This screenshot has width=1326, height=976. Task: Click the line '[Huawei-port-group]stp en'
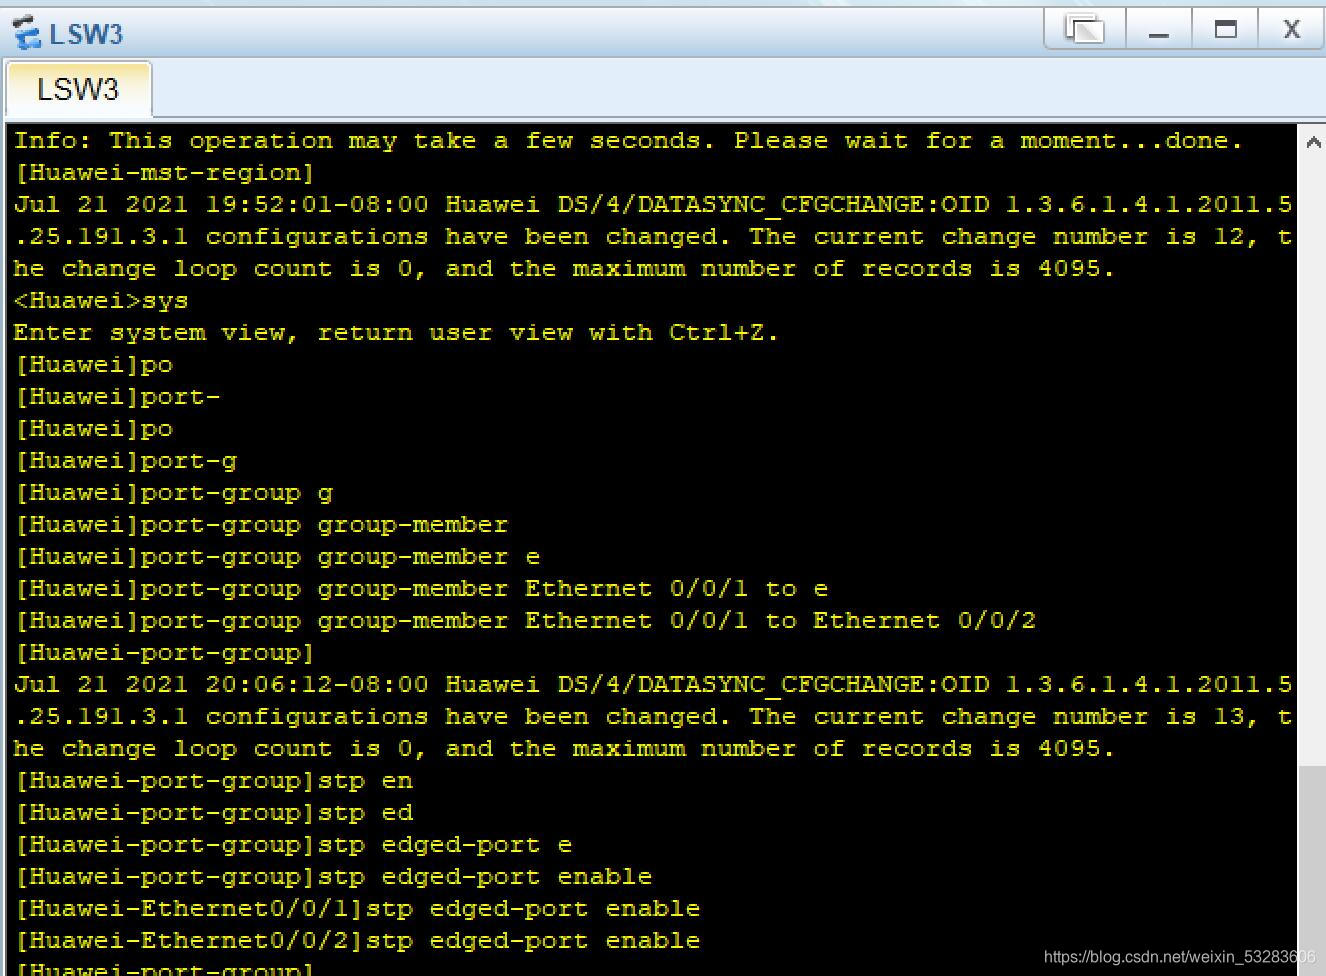coord(213,780)
